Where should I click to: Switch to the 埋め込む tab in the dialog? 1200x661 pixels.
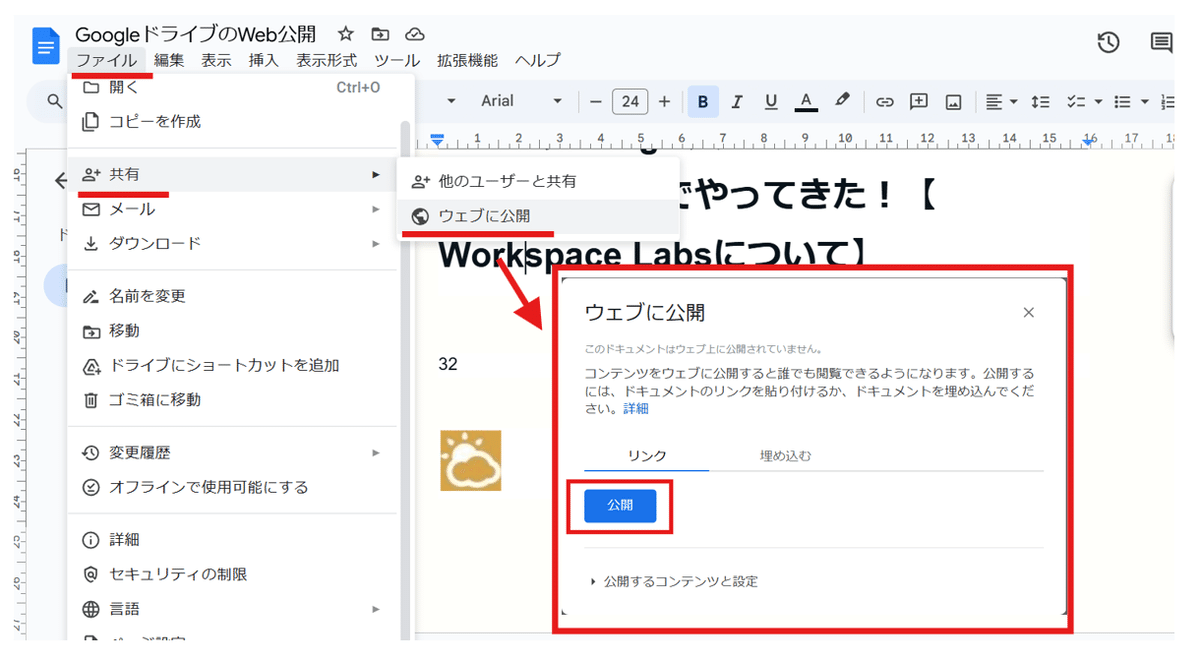[785, 456]
